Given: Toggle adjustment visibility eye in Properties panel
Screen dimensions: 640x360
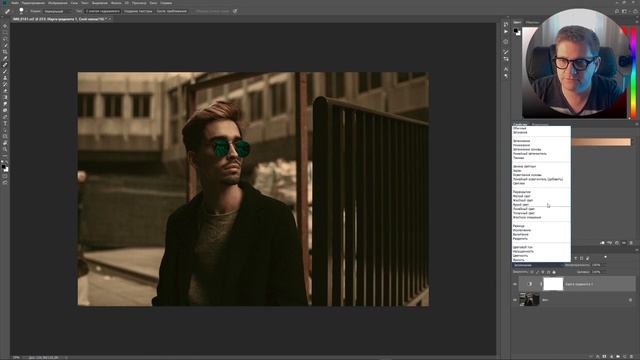Looking at the screenshot, I should click(624, 243).
